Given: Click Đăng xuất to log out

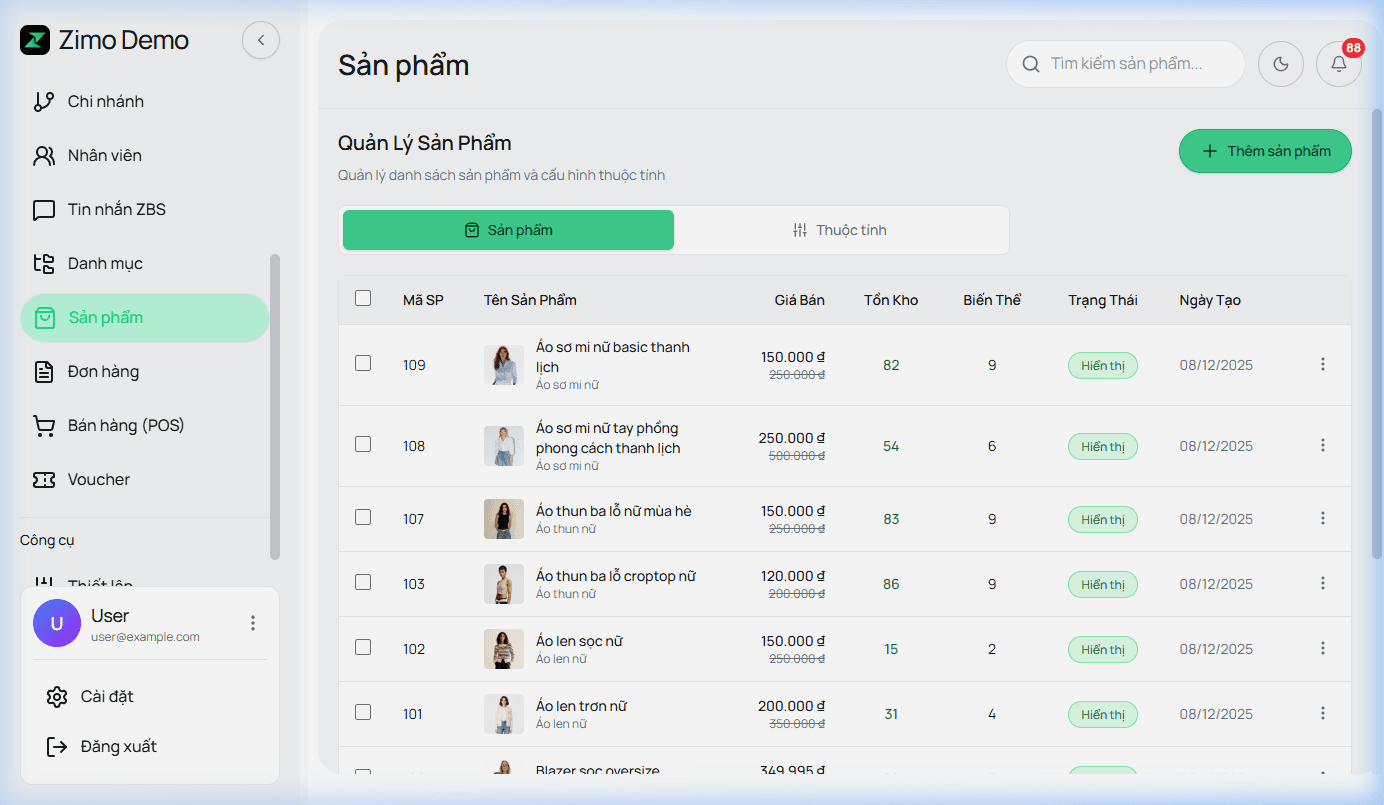Looking at the screenshot, I should (118, 747).
